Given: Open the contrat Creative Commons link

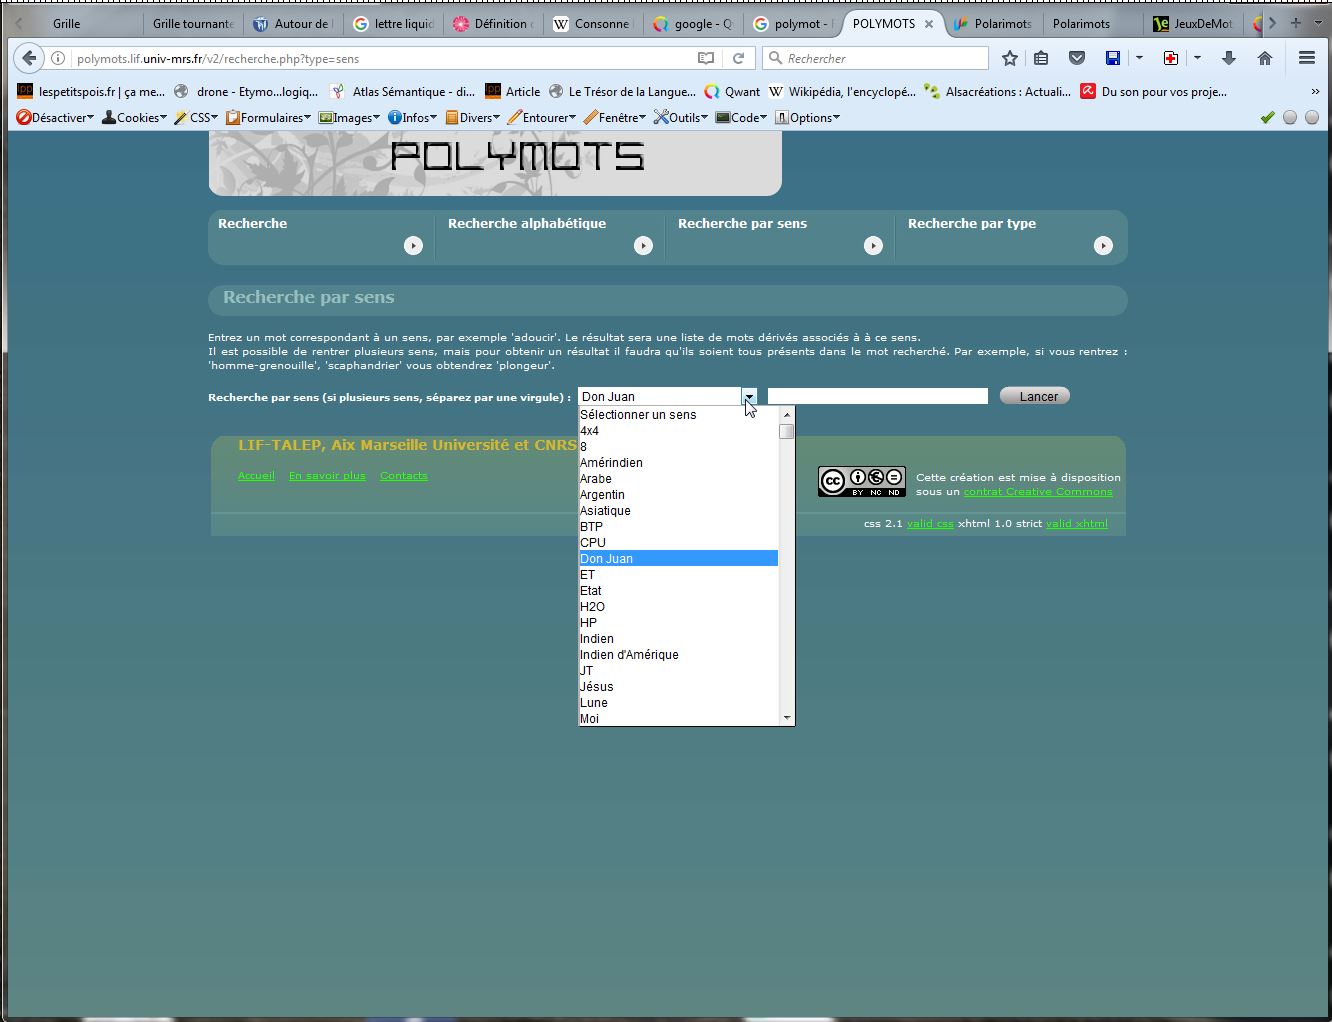Looking at the screenshot, I should [1038, 491].
